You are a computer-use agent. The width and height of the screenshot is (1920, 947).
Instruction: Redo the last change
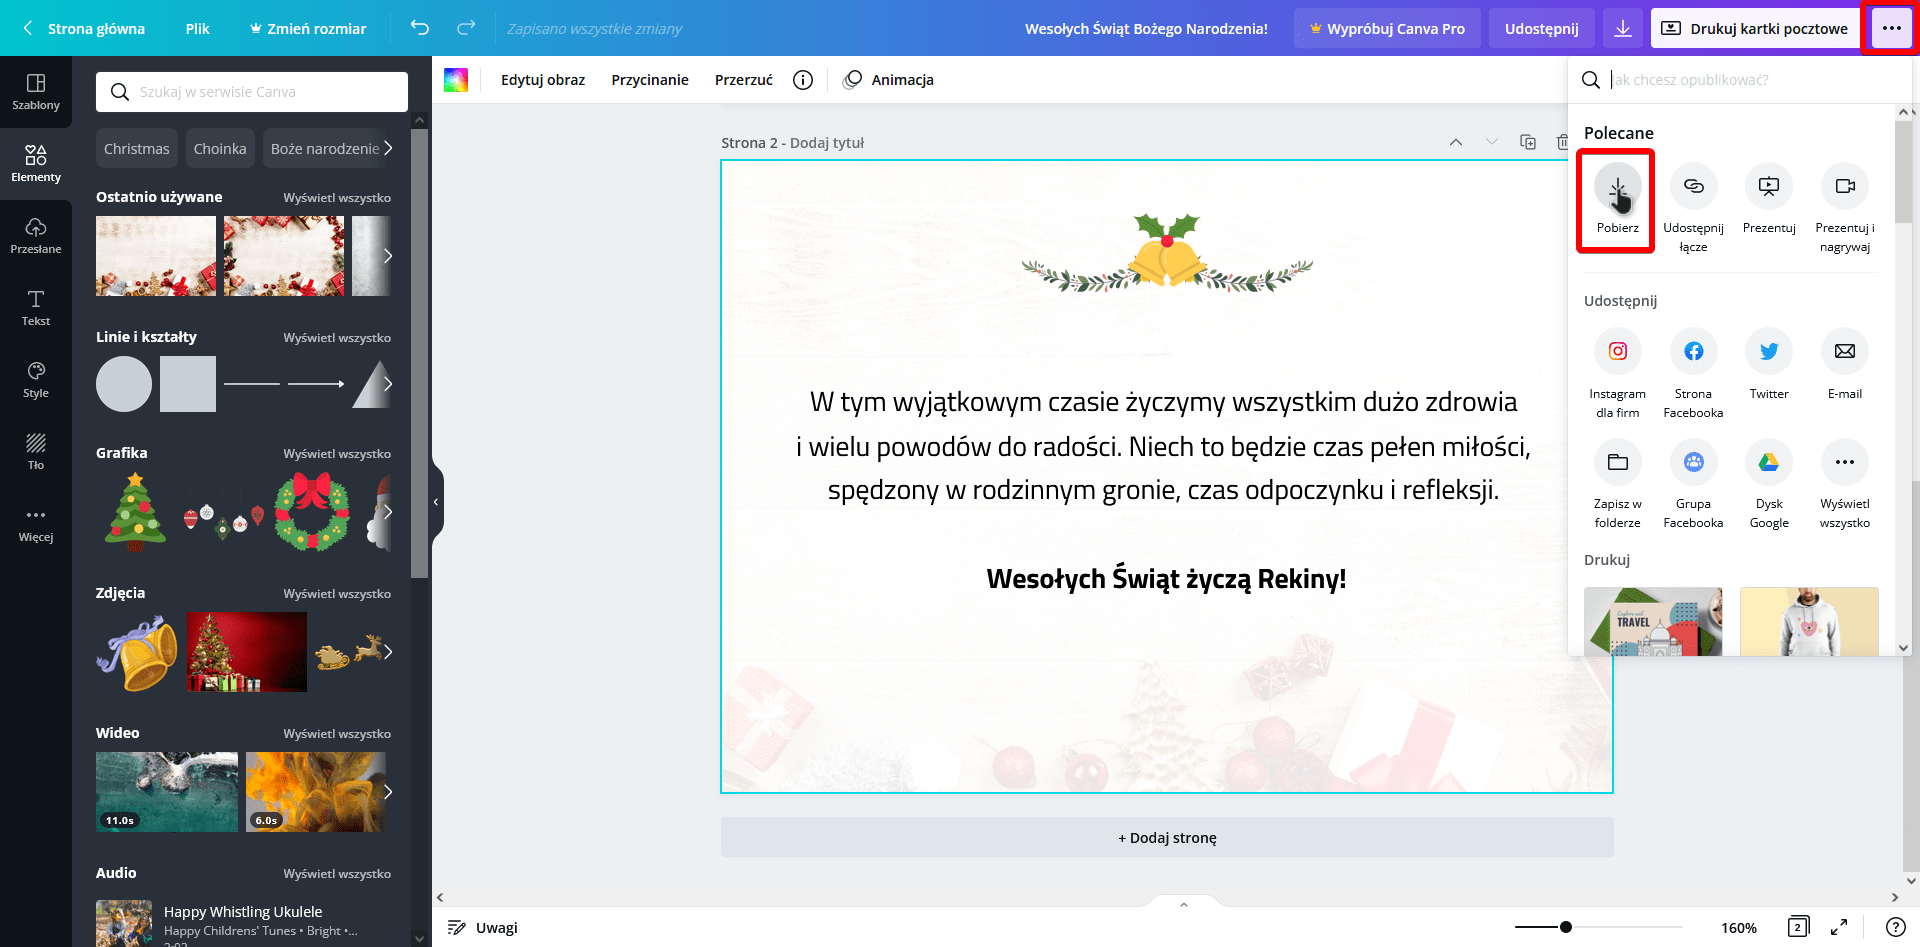click(466, 28)
